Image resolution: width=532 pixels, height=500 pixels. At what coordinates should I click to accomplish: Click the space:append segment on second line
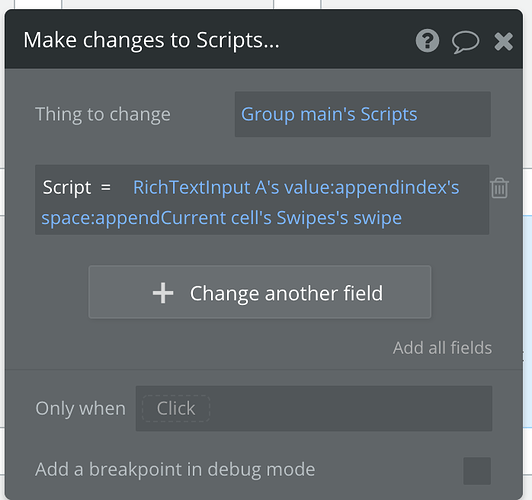pos(101,217)
